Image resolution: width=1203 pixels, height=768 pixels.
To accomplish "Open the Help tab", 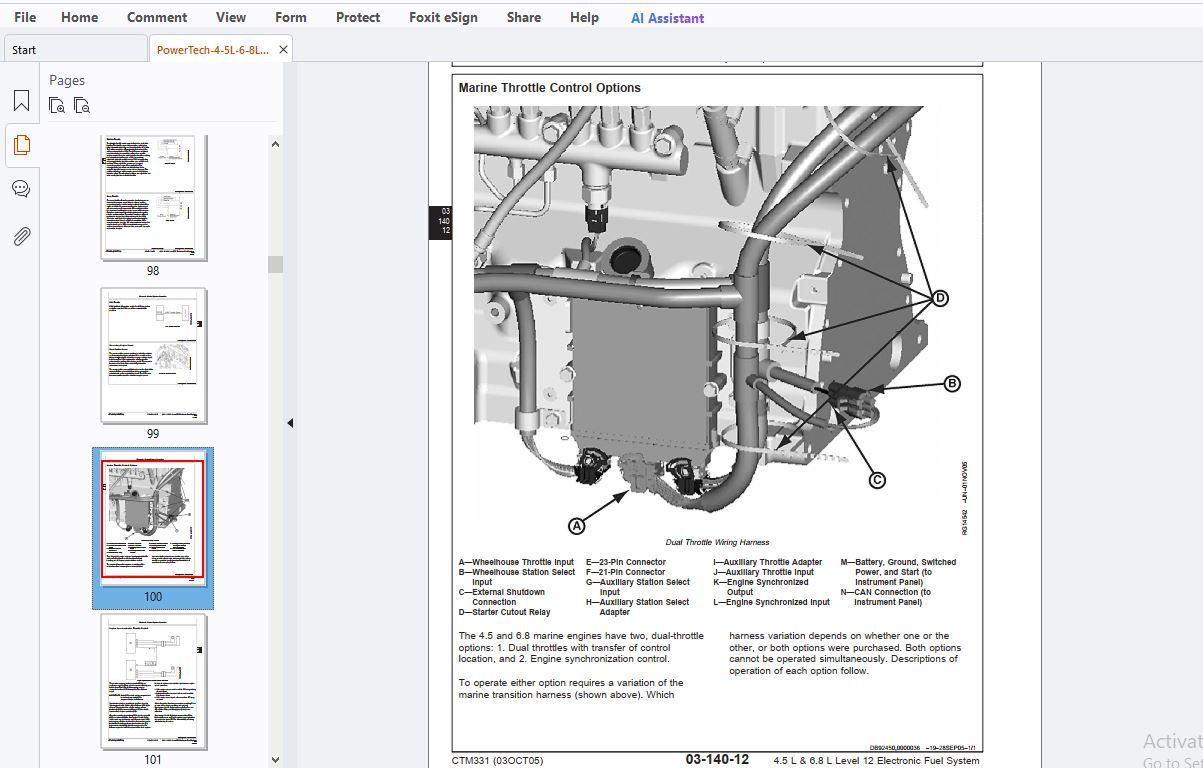I will tap(584, 17).
